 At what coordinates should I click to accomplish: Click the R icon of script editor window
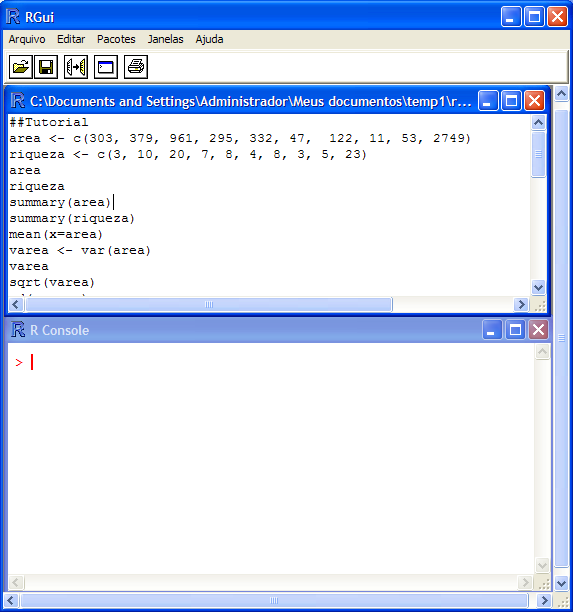tap(18, 101)
